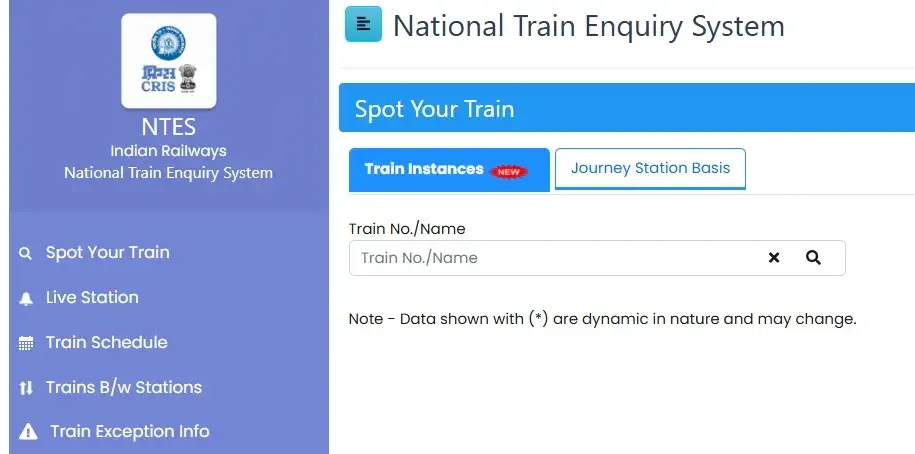
Task: Click the bell icon for Live Station
Action: (26, 299)
